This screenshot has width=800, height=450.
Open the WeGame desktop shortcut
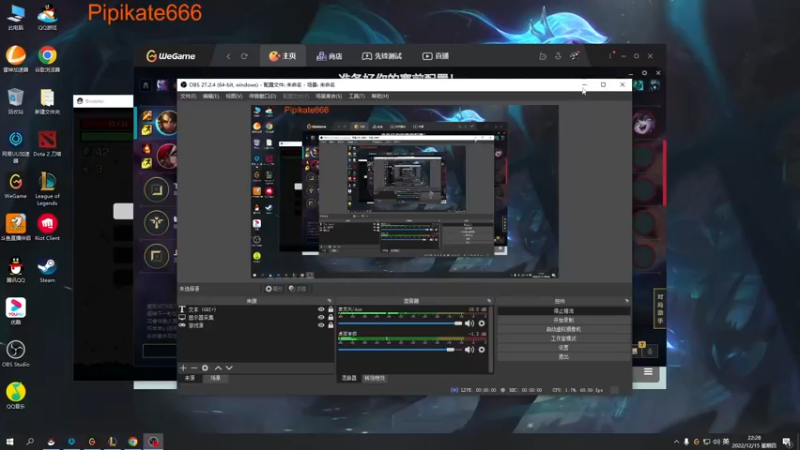[15, 186]
